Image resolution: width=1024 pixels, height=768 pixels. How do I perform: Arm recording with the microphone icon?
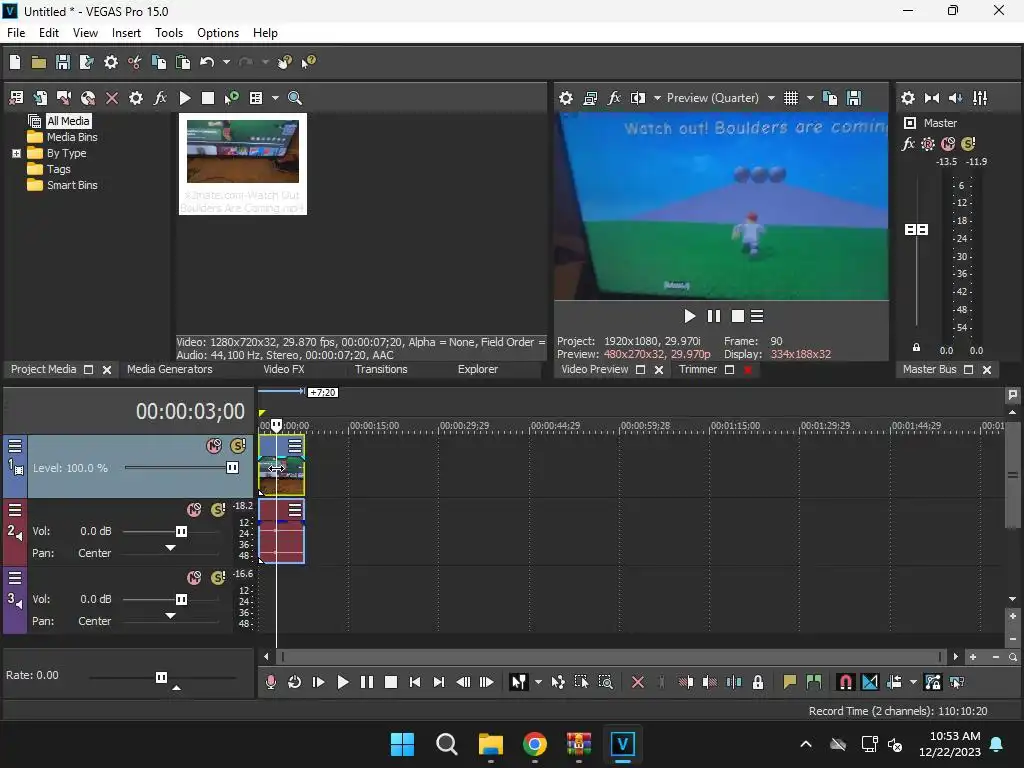[271, 682]
